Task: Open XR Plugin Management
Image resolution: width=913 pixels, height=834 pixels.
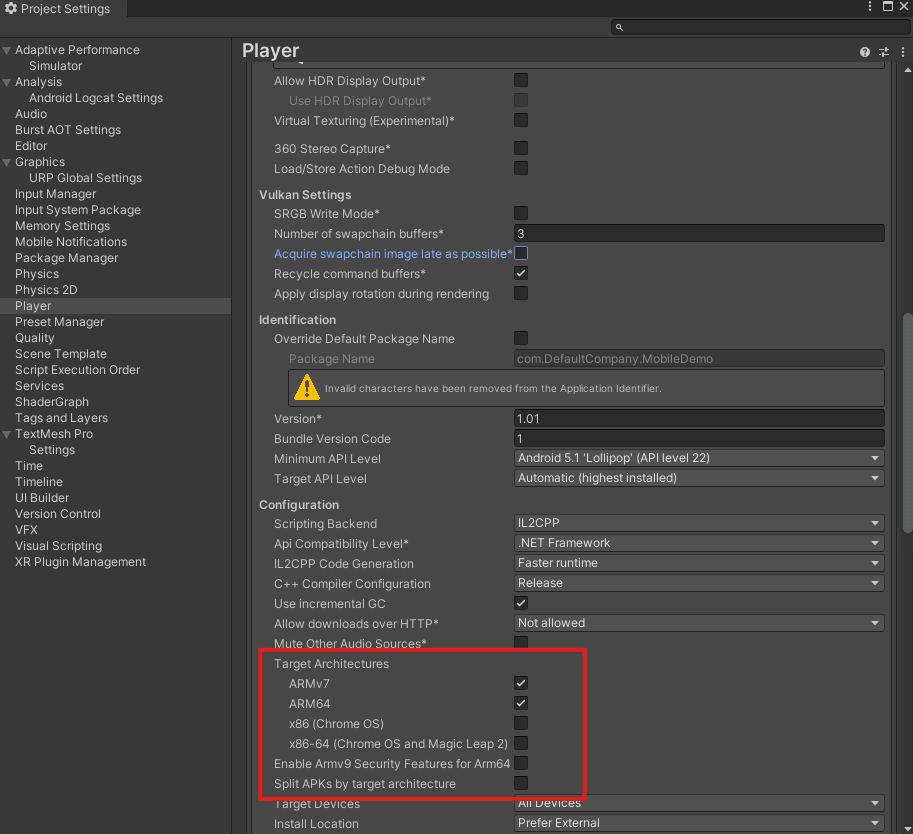Action: coord(80,563)
